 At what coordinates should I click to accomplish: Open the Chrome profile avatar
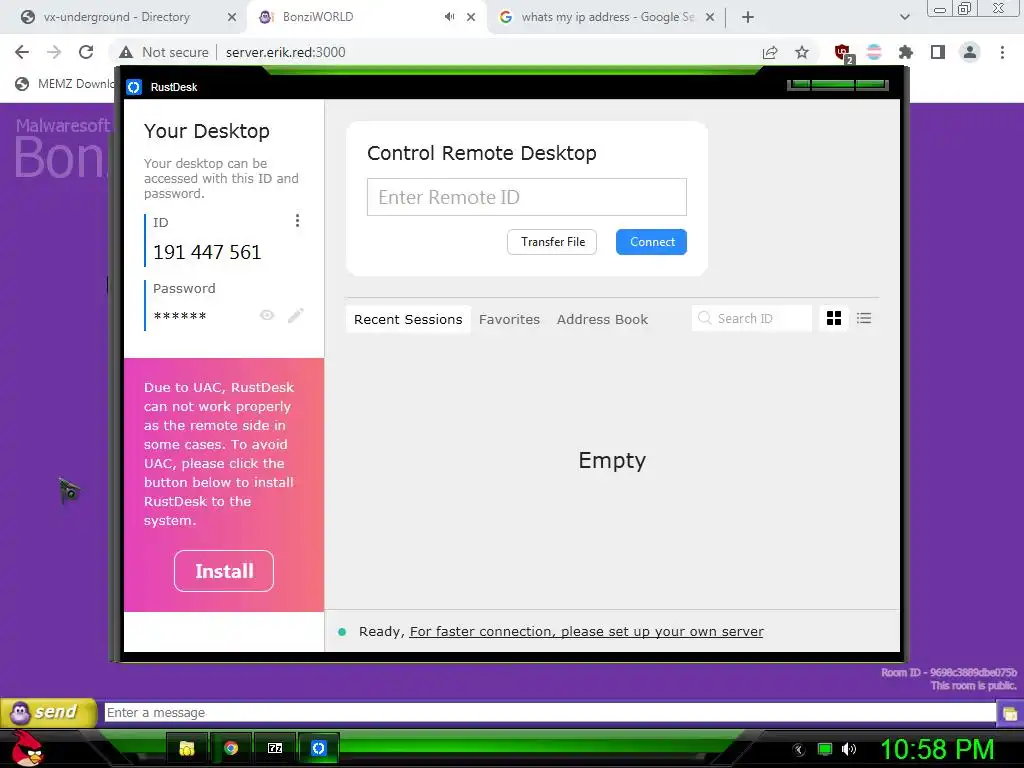pyautogui.click(x=970, y=52)
